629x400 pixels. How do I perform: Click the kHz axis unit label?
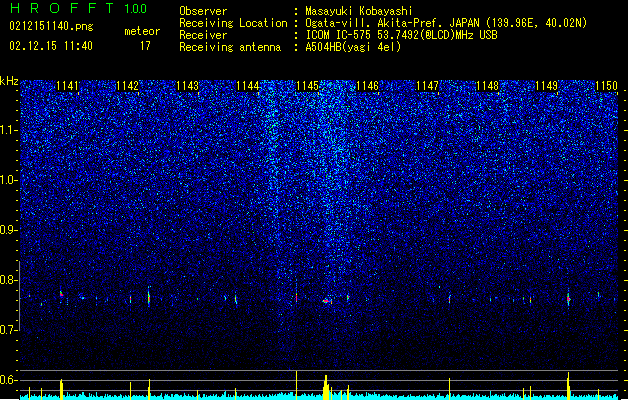point(9,81)
